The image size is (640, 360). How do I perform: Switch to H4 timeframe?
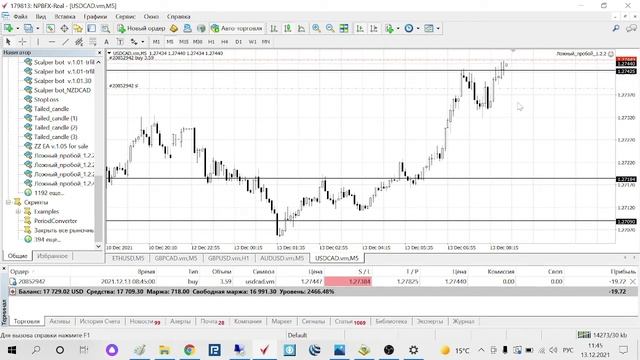point(224,42)
